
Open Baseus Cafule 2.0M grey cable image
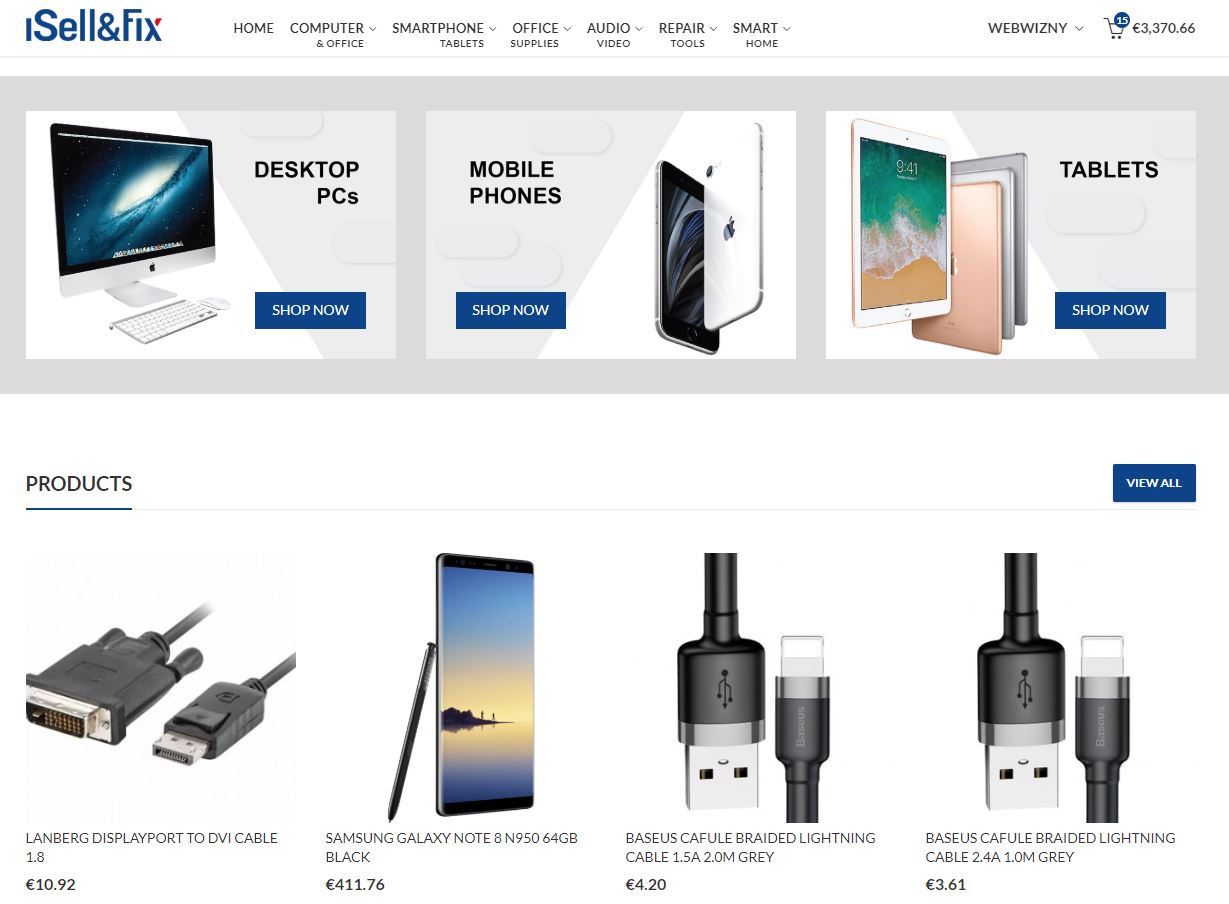click(x=761, y=688)
